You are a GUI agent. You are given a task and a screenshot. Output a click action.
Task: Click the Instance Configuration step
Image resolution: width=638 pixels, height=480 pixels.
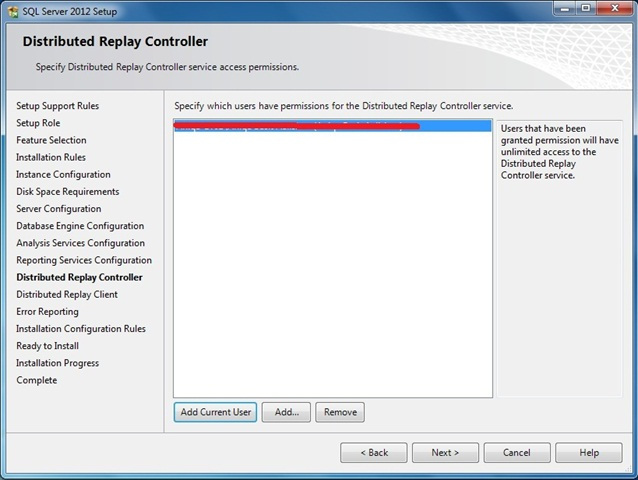63,174
